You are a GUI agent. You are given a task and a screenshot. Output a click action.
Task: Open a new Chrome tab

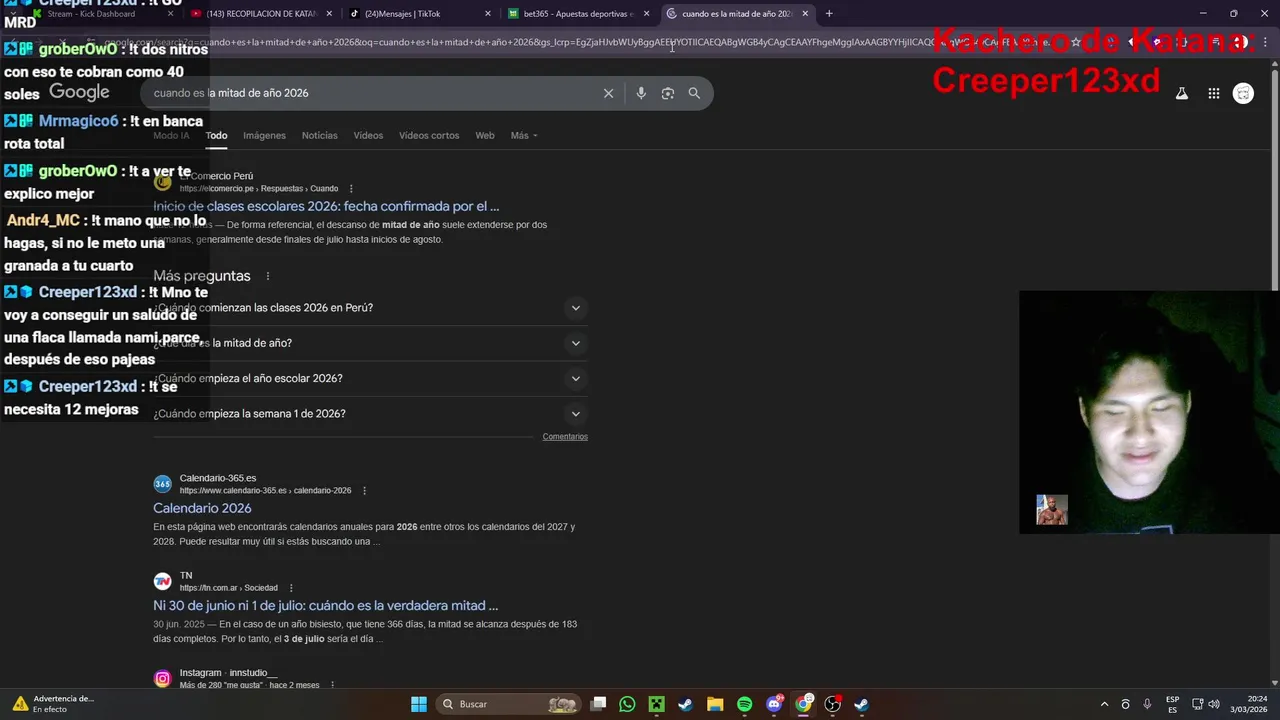tap(829, 14)
